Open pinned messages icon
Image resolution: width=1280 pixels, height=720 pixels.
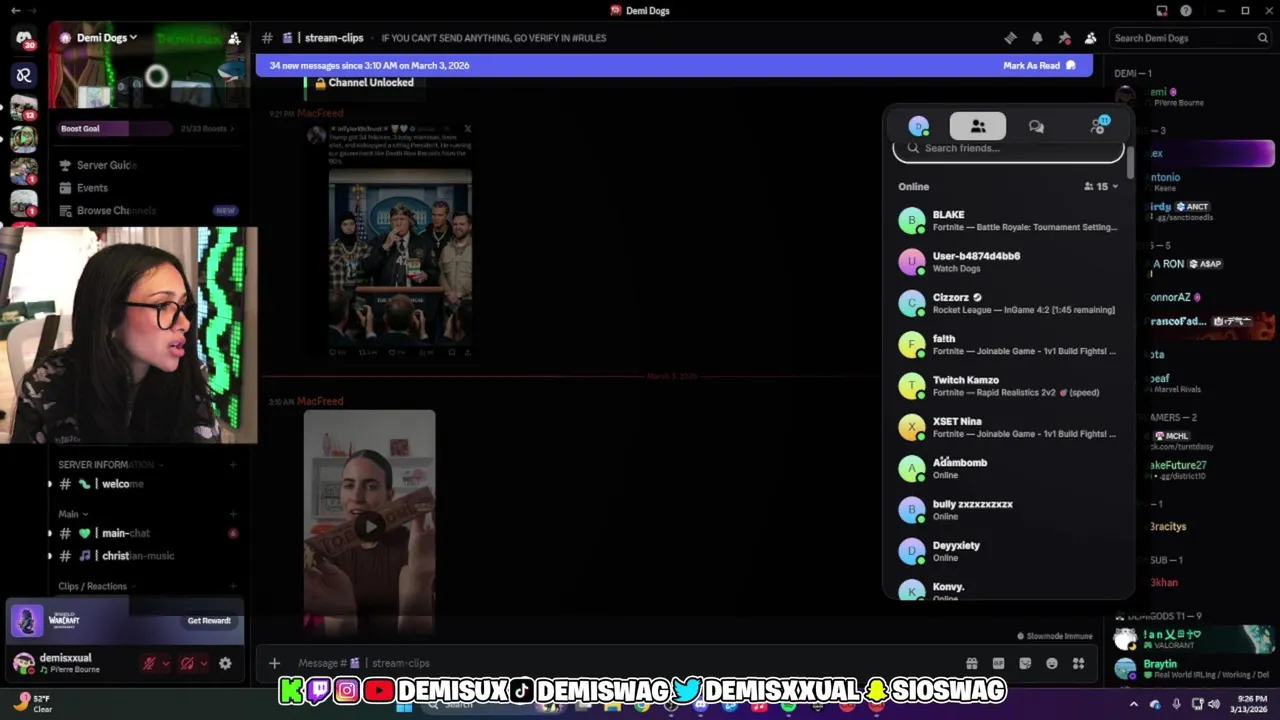click(1064, 38)
